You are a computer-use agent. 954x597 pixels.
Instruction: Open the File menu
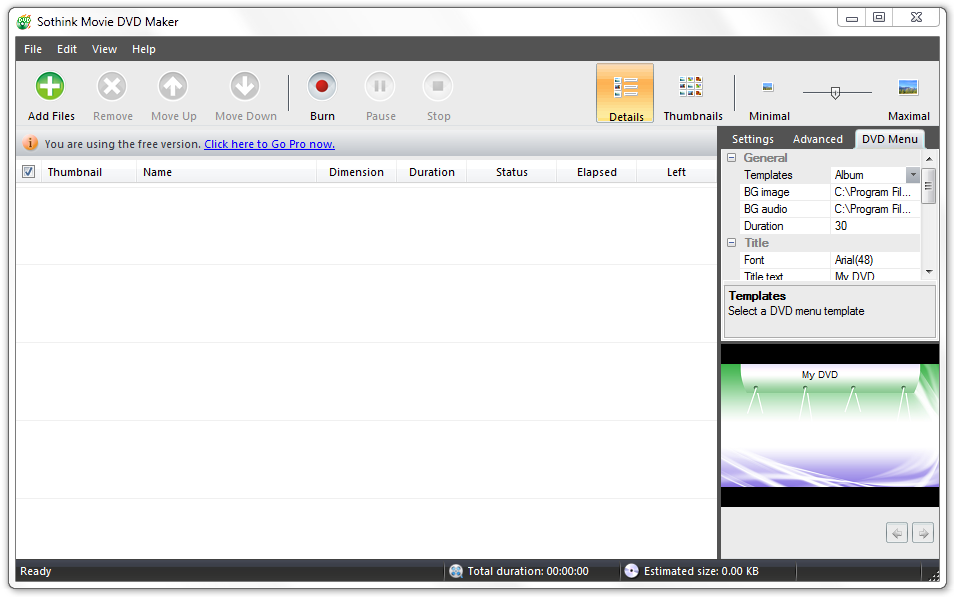[33, 49]
